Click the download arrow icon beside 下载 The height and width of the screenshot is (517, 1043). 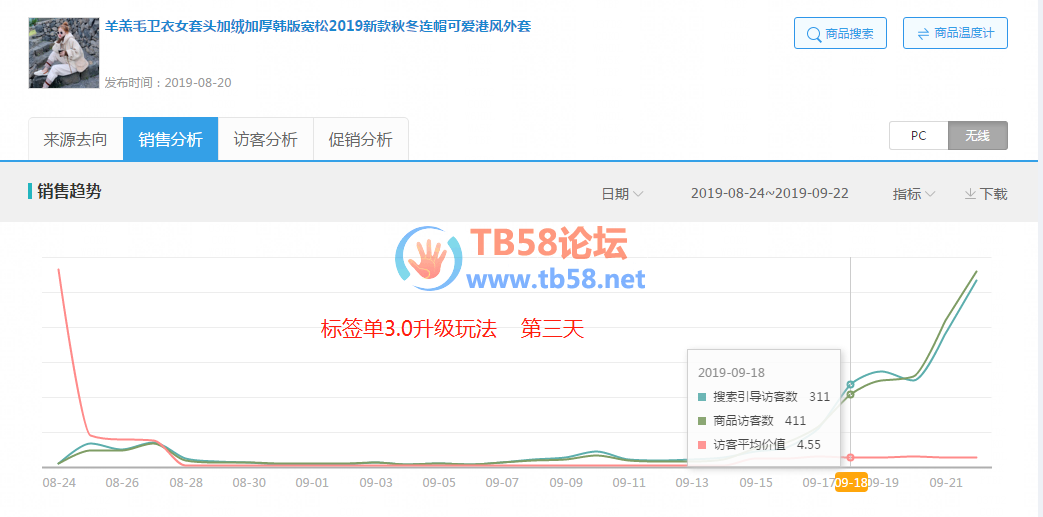click(x=969, y=194)
